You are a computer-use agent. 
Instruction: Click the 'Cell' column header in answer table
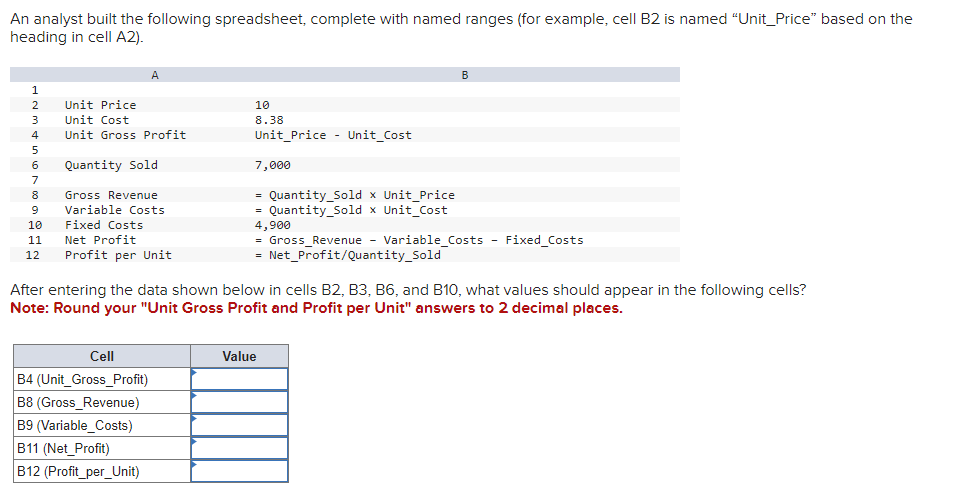tap(102, 356)
